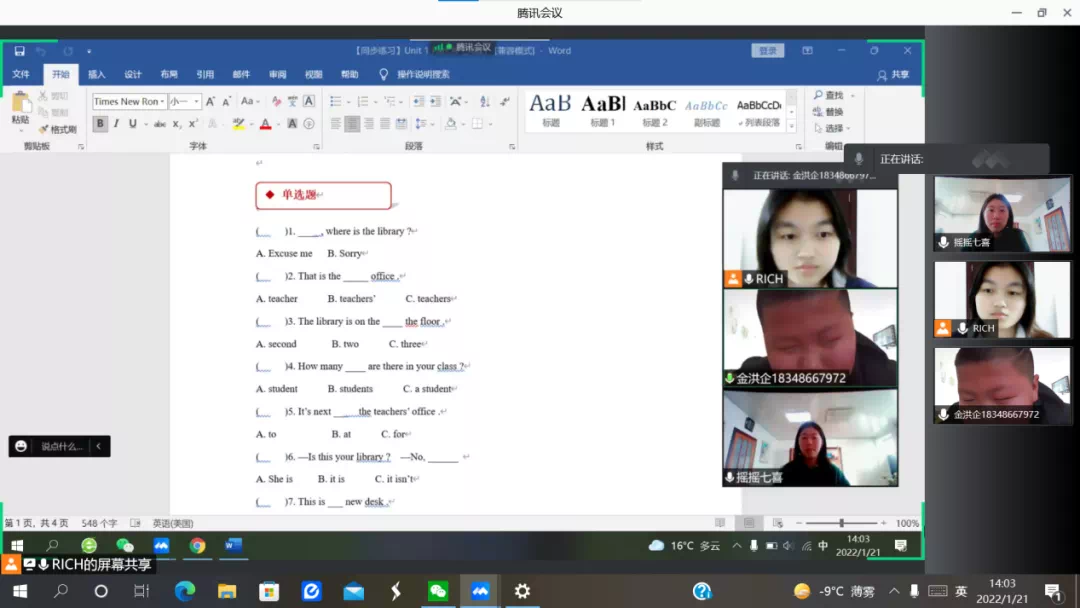Switch to the Layout (布局) tab
This screenshot has height=608, width=1080.
(169, 74)
